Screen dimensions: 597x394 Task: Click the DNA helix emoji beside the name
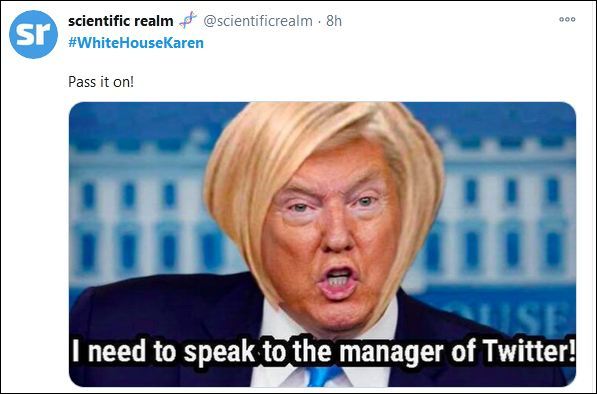188,20
